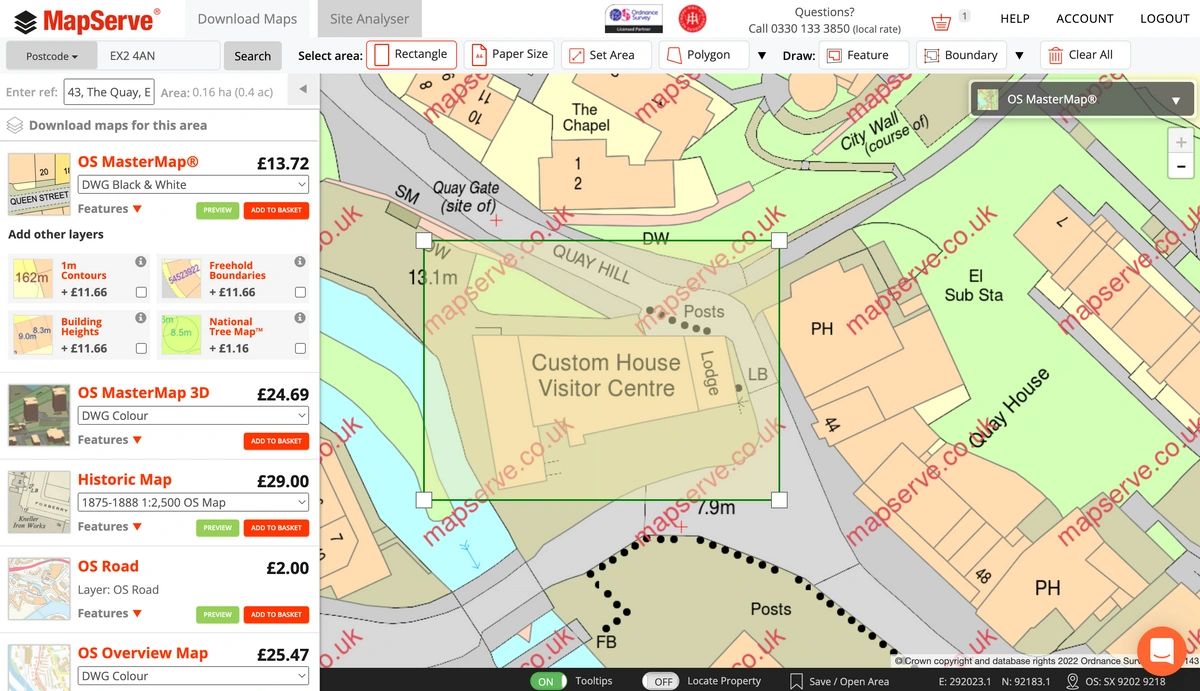Click Save / Open Area bookmark
1200x691 pixels.
point(839,681)
